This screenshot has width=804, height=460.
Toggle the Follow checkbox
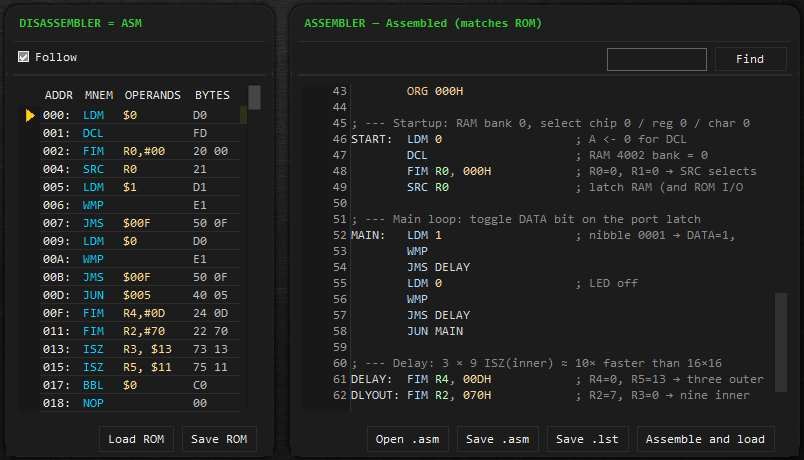coord(24,57)
